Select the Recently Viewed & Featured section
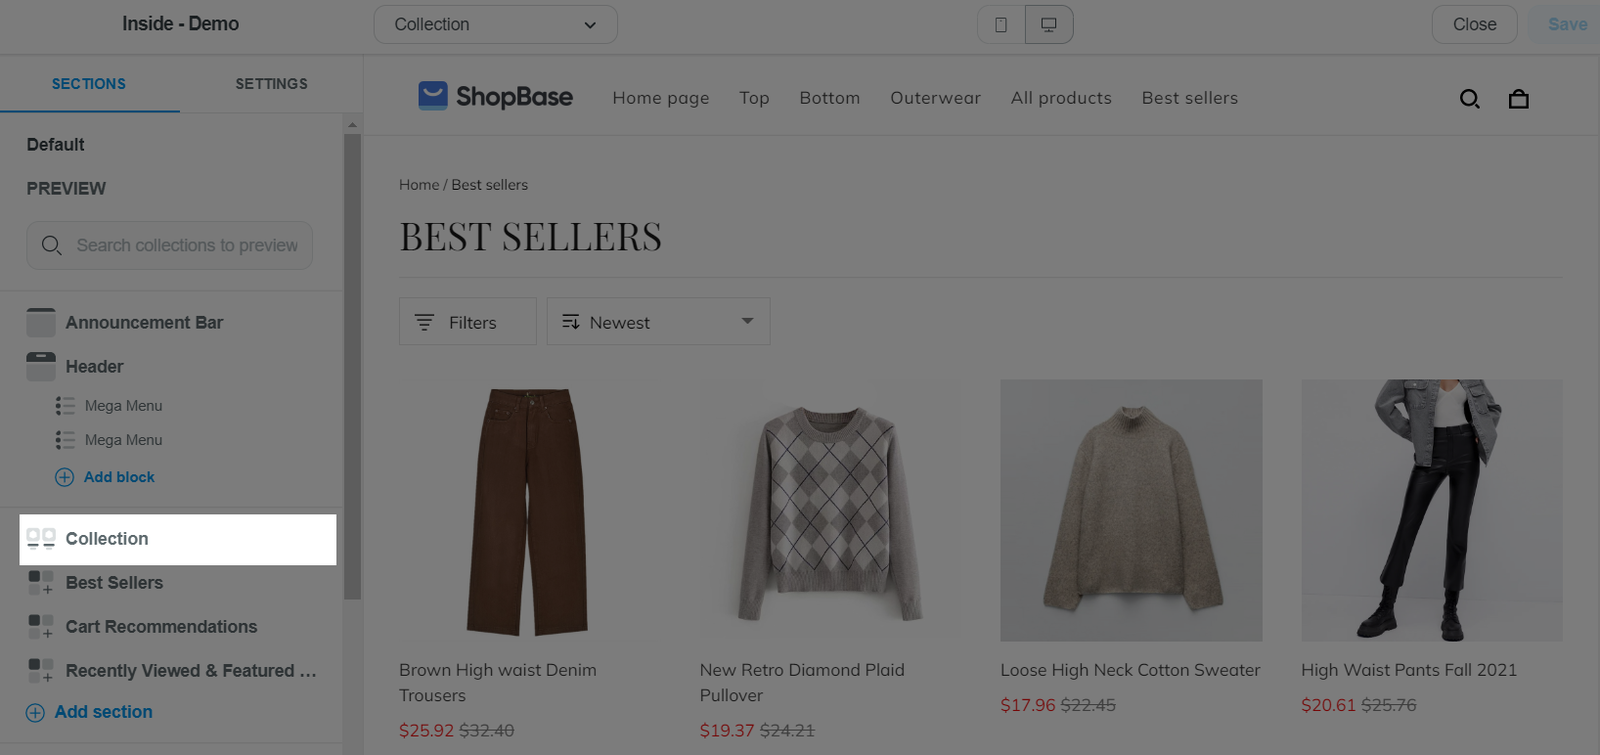The width and height of the screenshot is (1600, 755). coord(178,671)
